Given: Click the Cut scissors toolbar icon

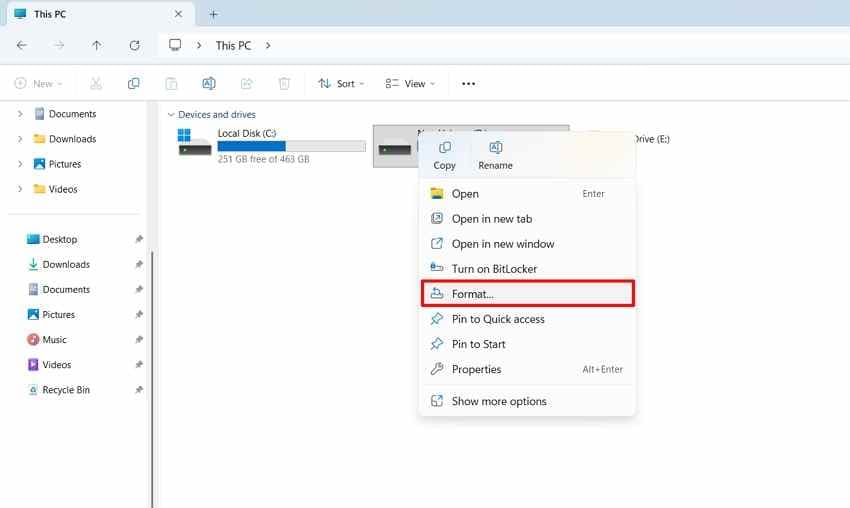Looking at the screenshot, I should click(96, 83).
